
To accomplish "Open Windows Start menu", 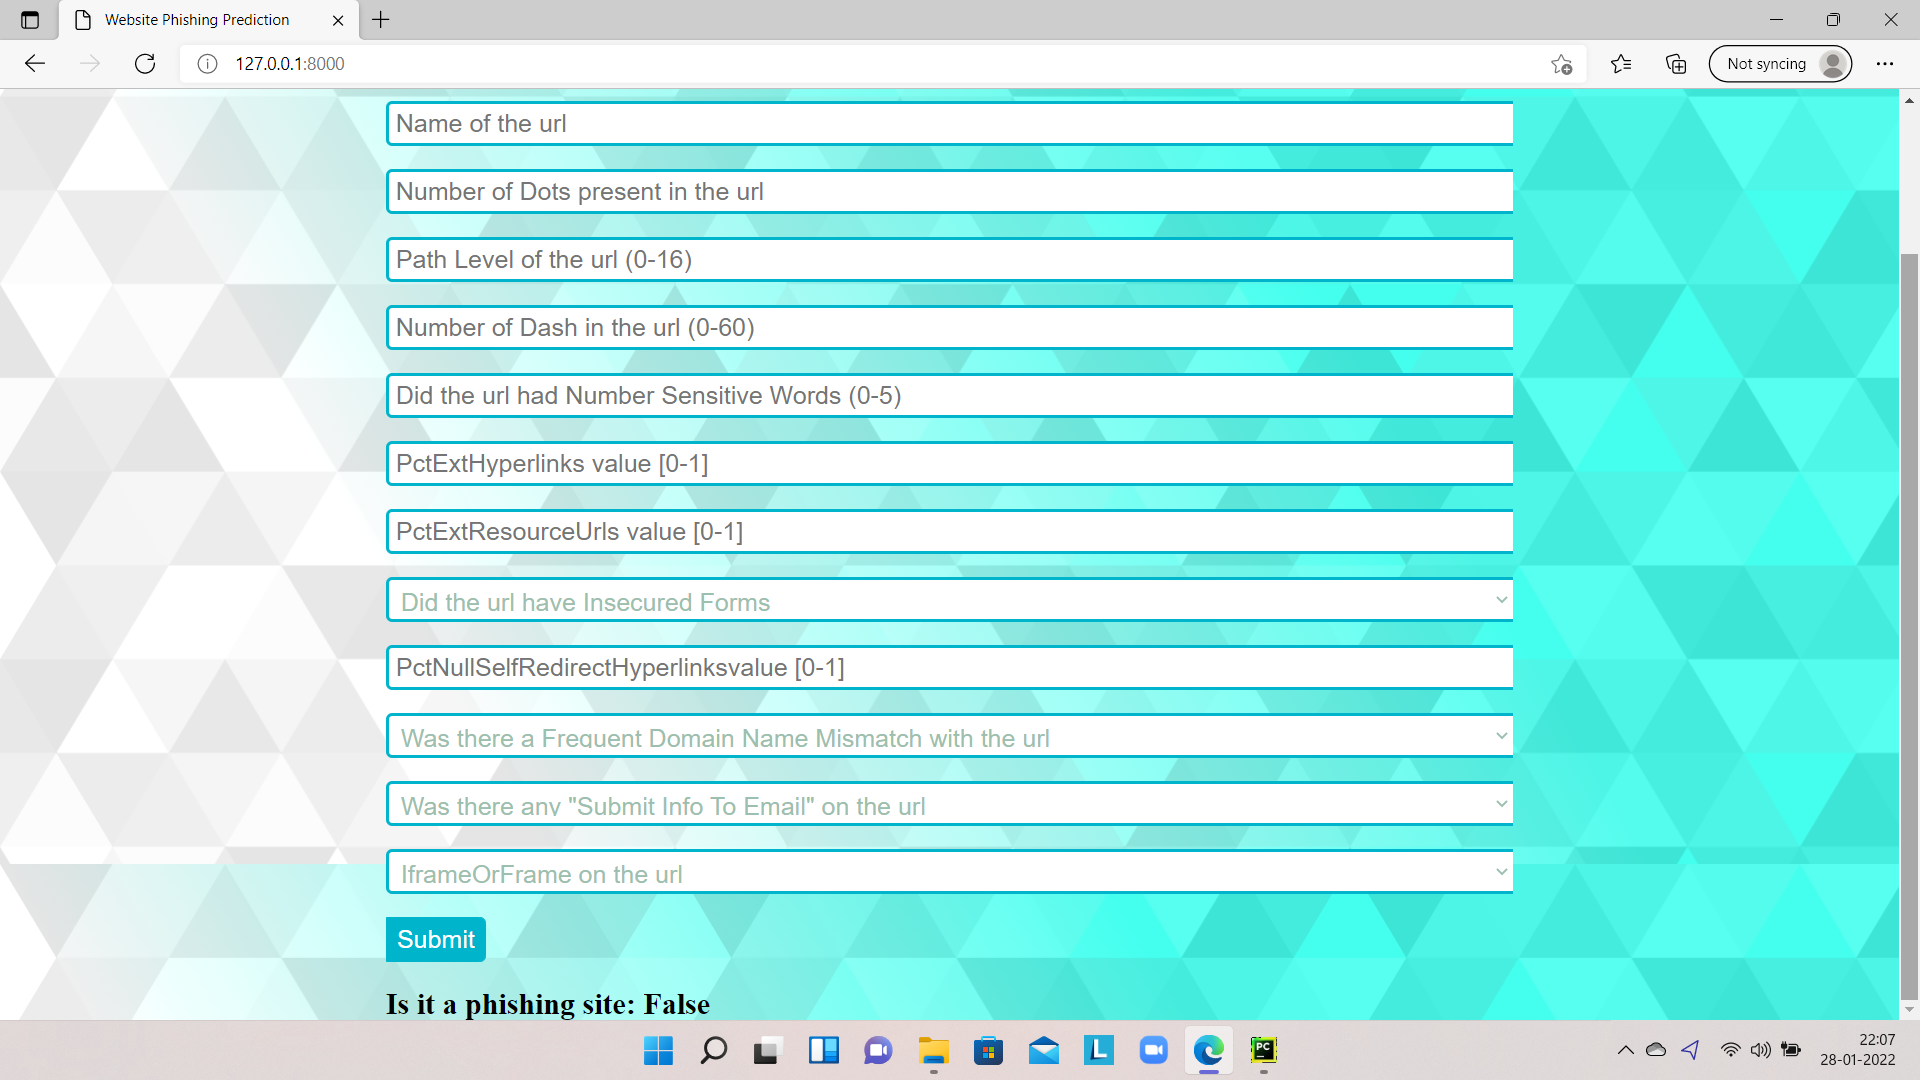I will point(658,1050).
